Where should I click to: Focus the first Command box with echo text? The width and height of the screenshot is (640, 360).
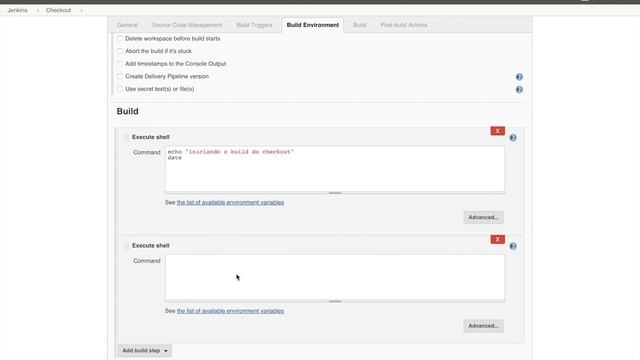335,169
